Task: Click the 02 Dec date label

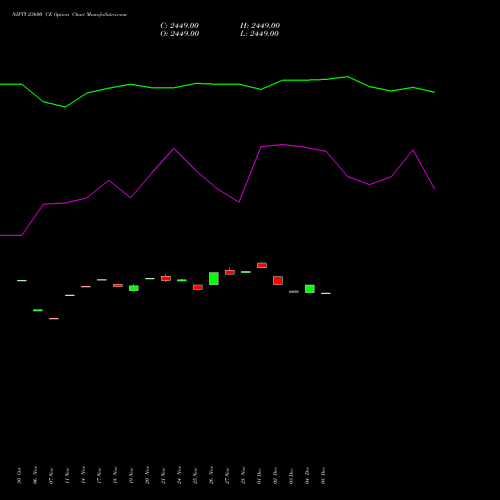Action: coord(275,476)
